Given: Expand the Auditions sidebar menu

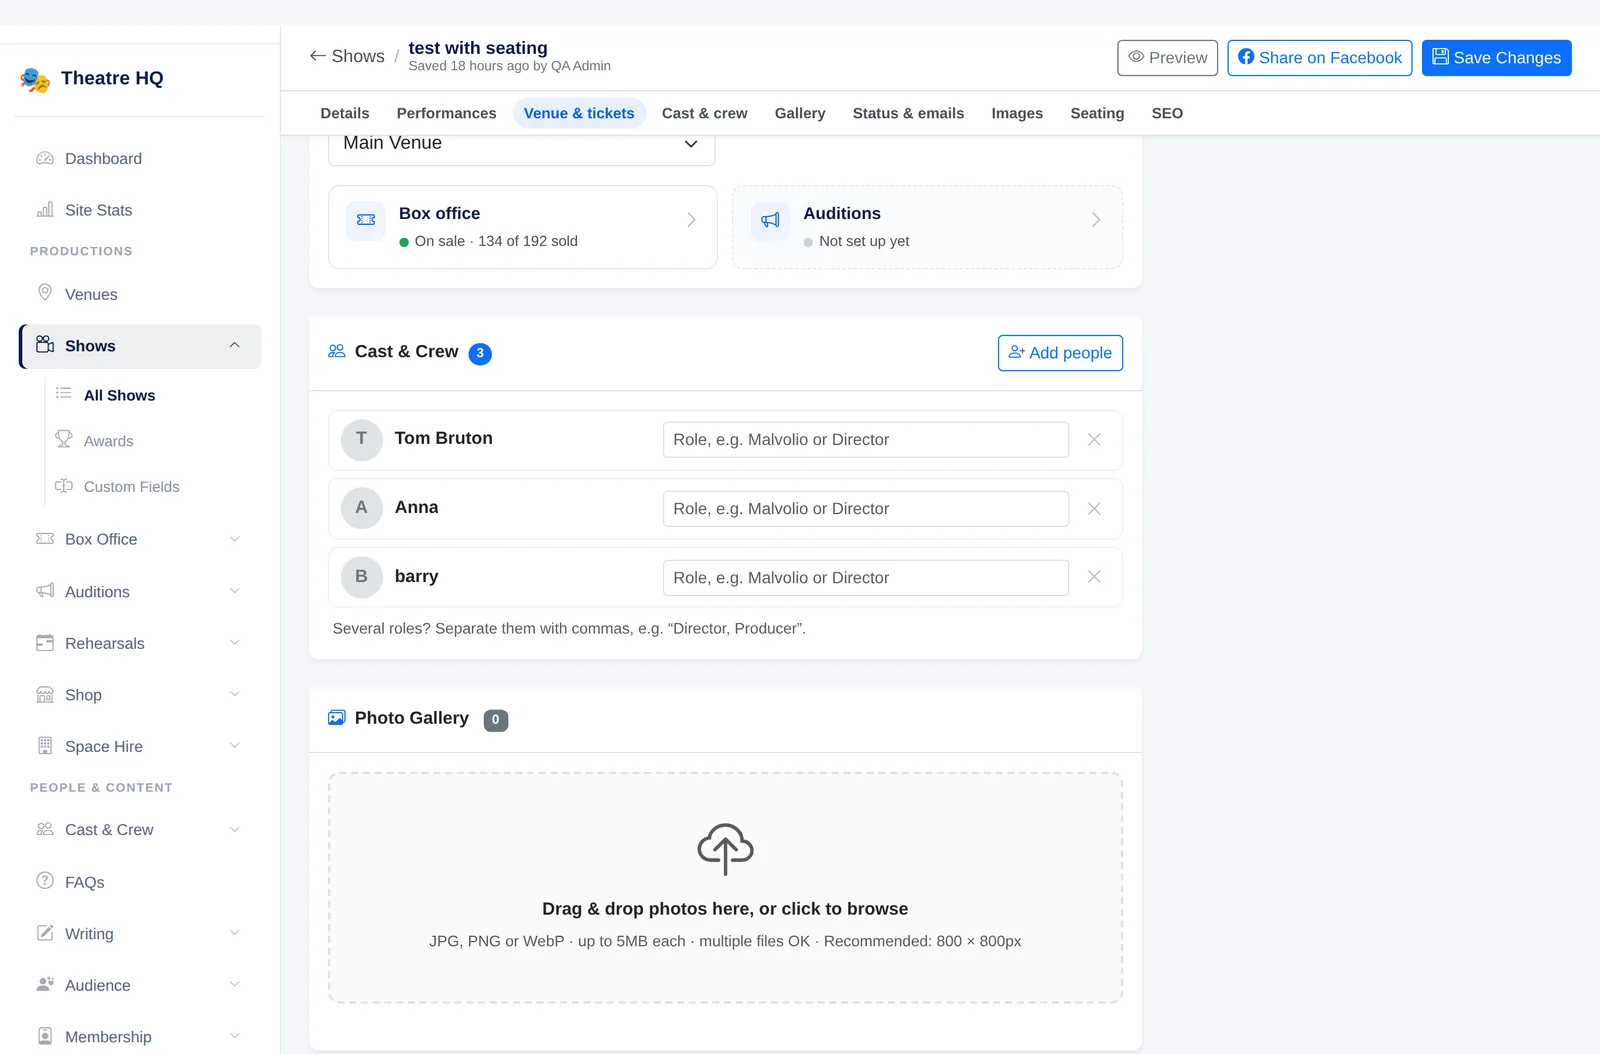Looking at the screenshot, I should [x=234, y=591].
